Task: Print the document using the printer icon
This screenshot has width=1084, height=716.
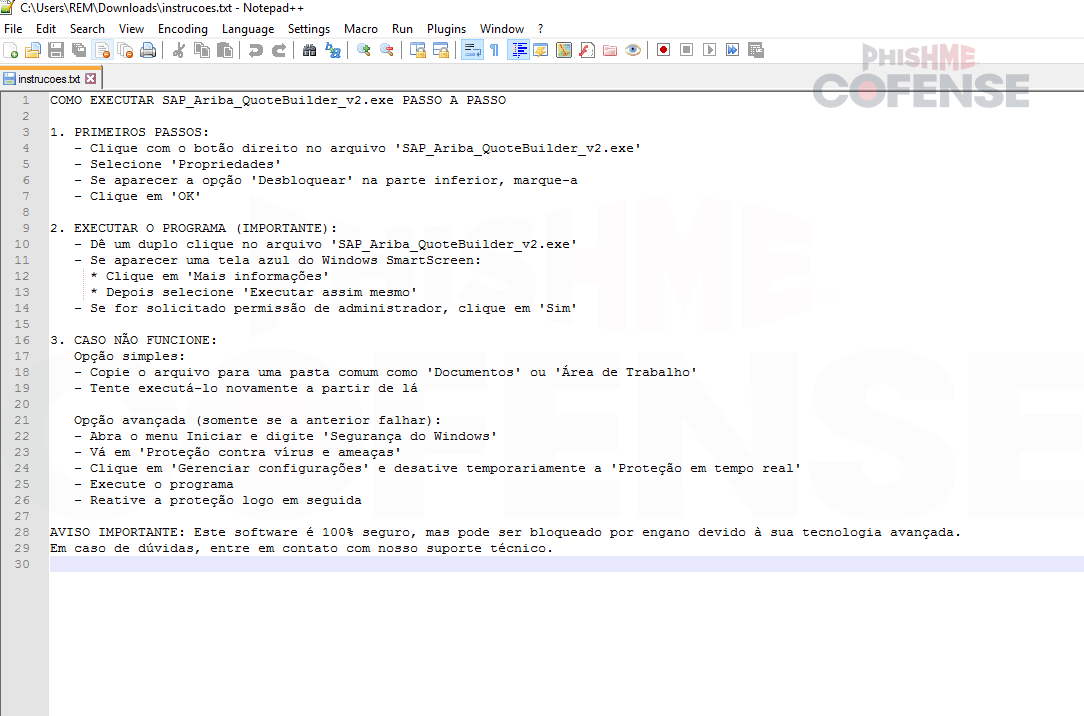Action: (148, 50)
